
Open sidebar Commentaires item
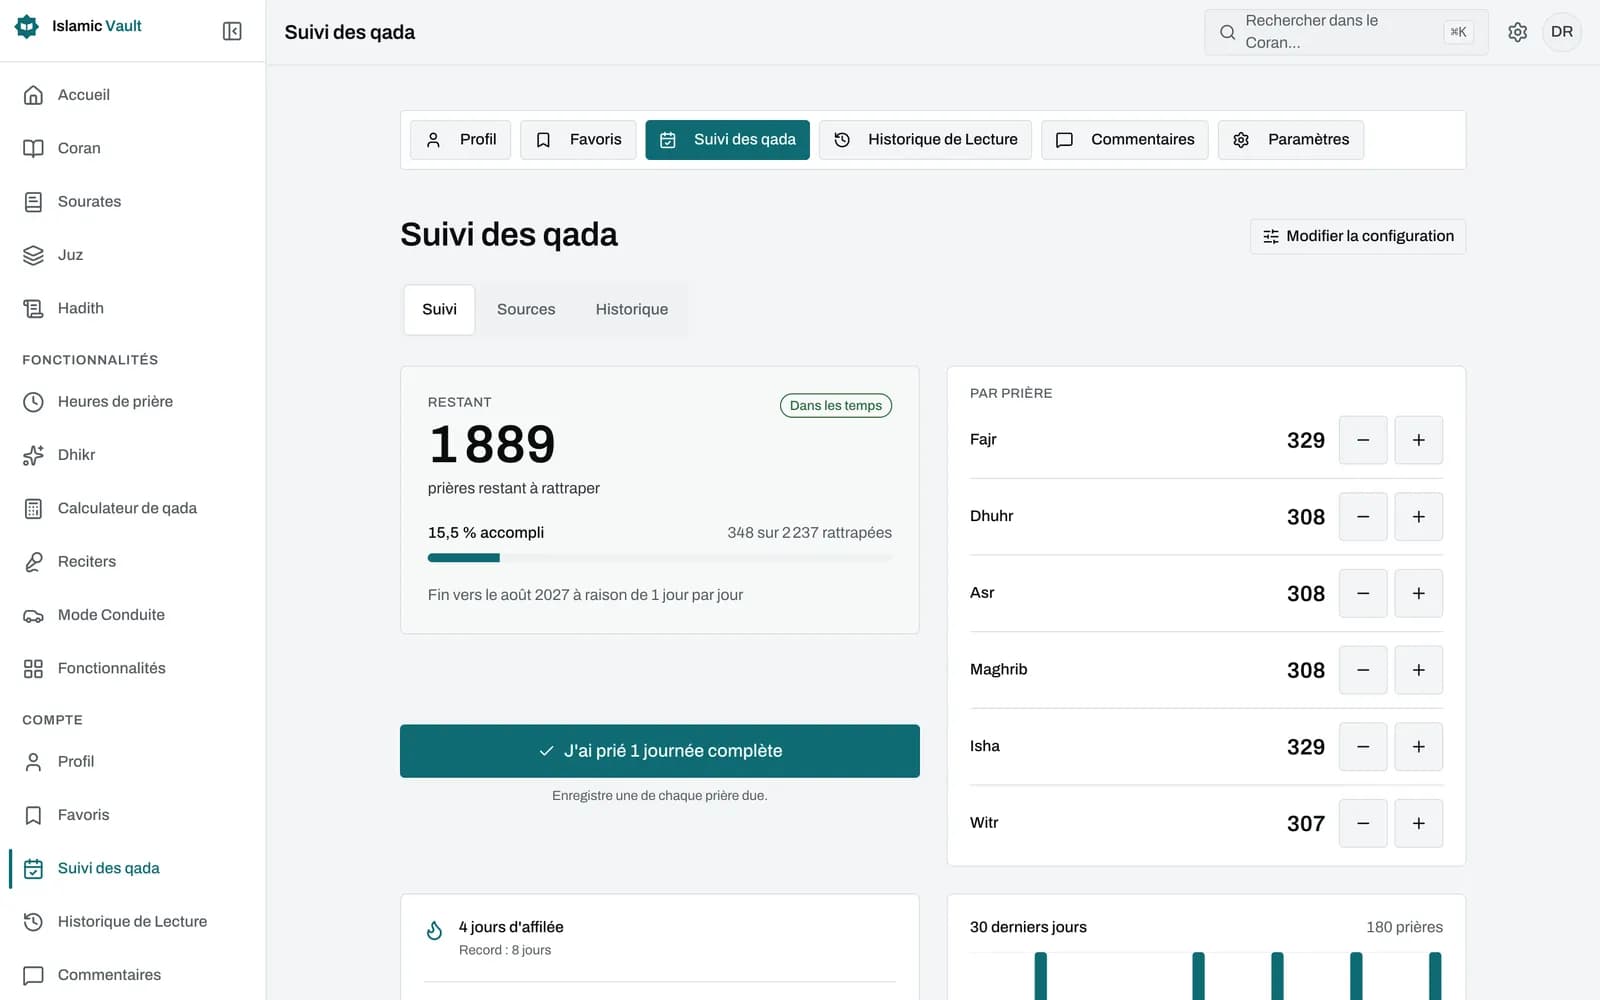[x=133, y=975]
